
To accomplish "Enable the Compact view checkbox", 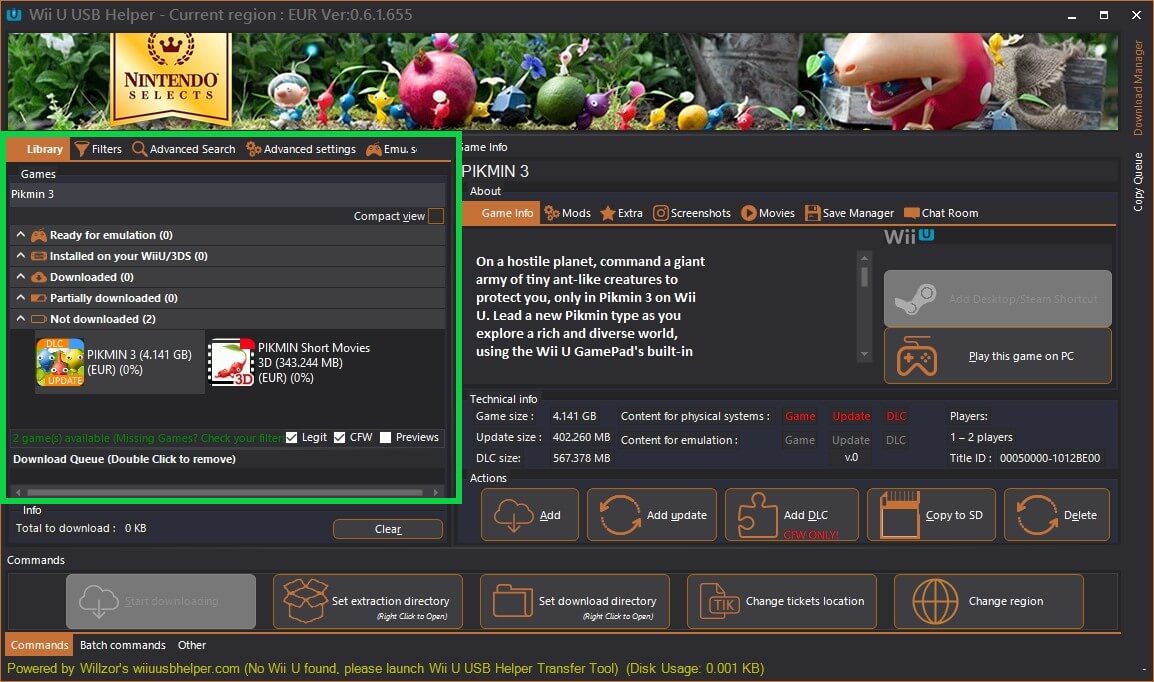I will 436,216.
